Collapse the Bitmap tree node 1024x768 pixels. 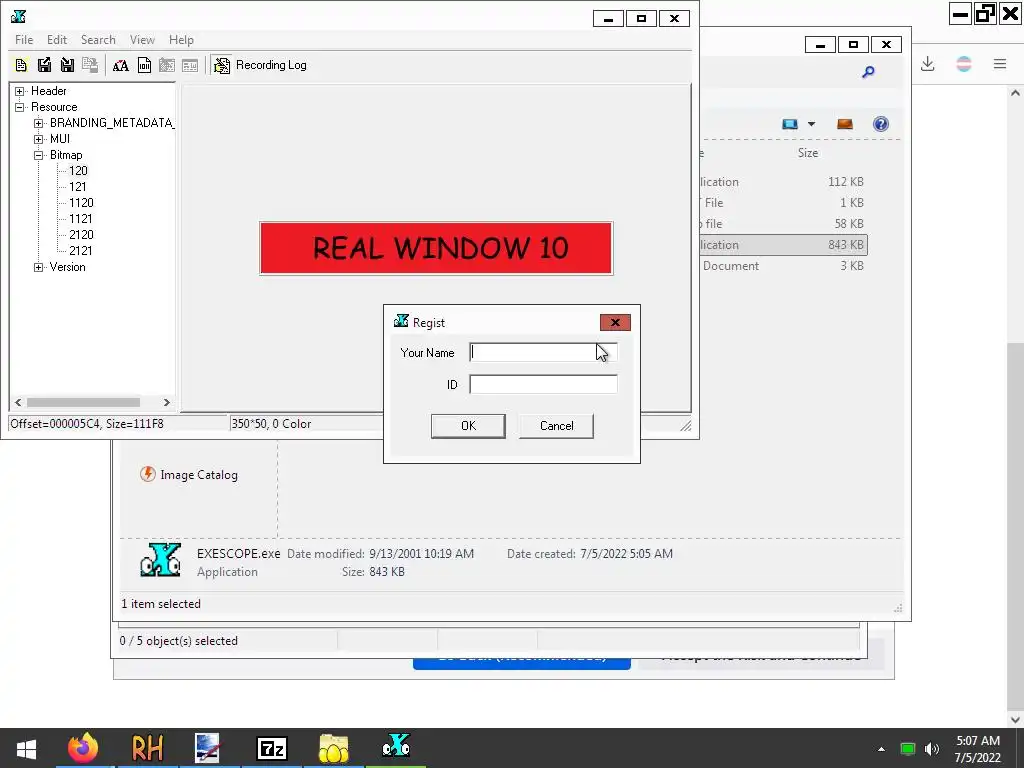pos(39,155)
